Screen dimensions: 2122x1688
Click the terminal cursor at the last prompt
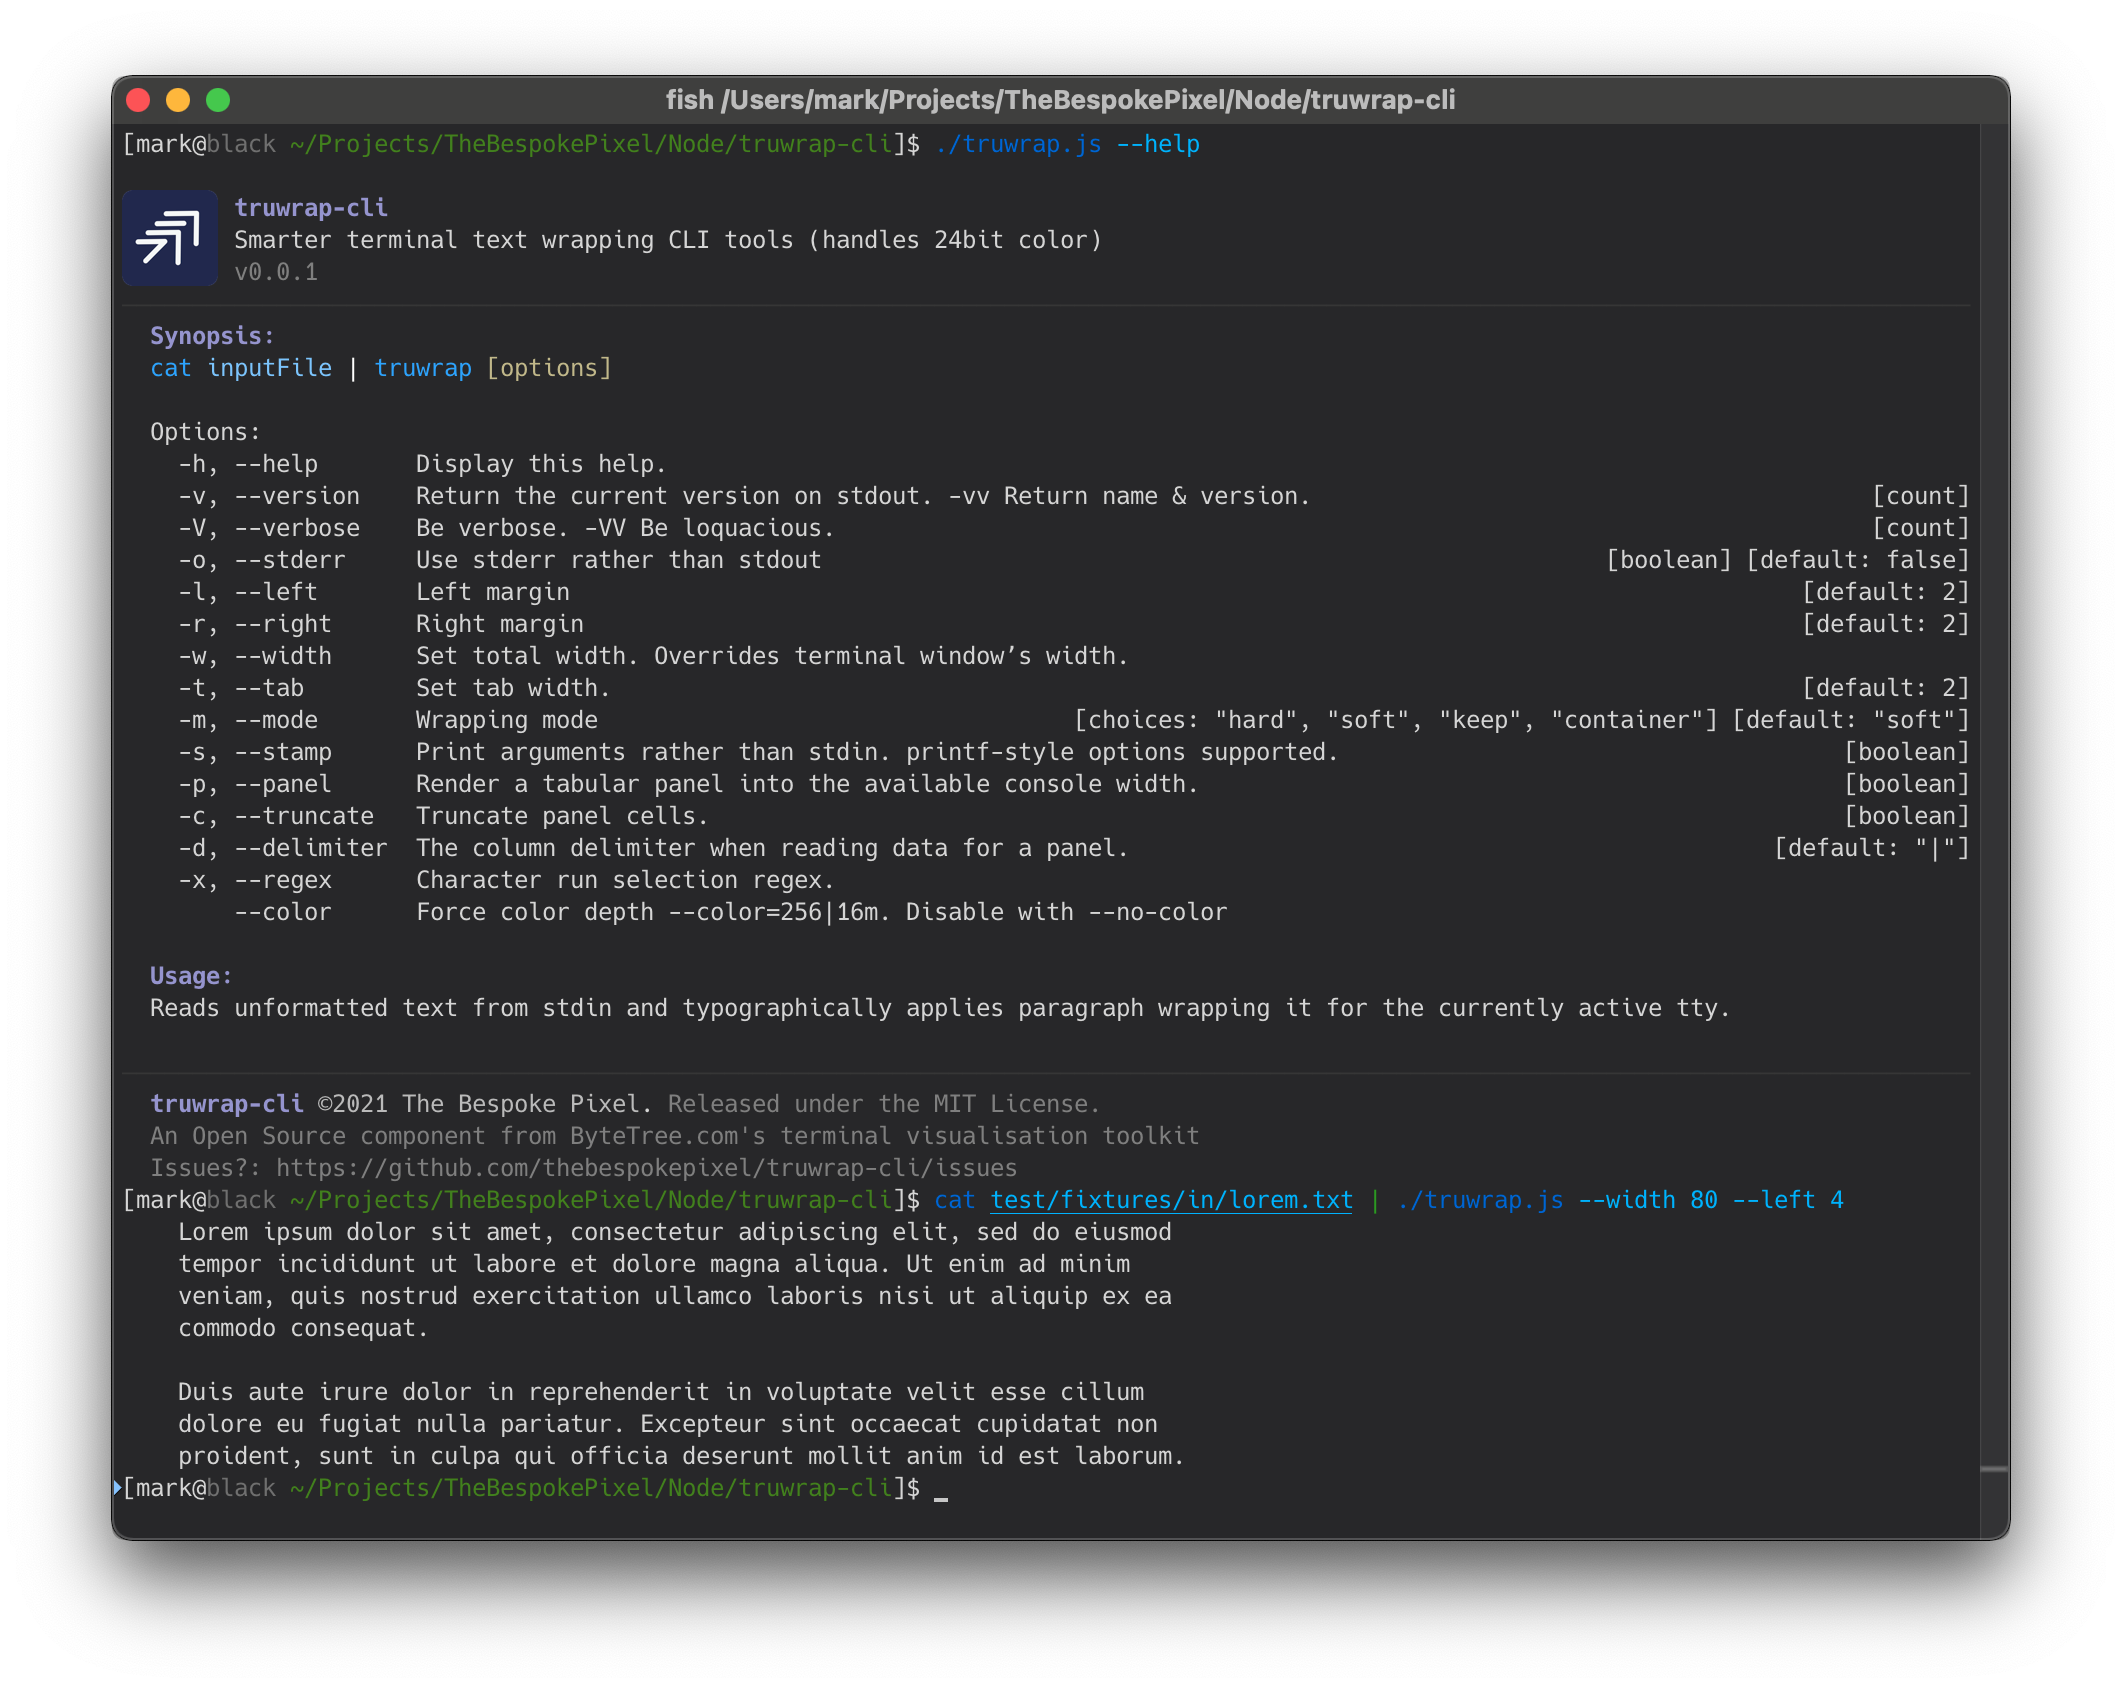tap(940, 1497)
